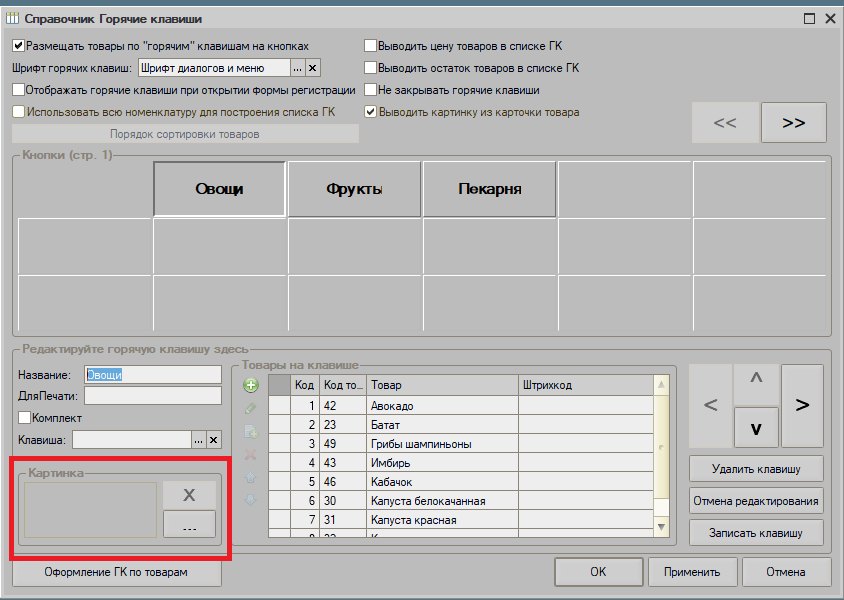Move the key right with the > button

pyautogui.click(x=802, y=405)
